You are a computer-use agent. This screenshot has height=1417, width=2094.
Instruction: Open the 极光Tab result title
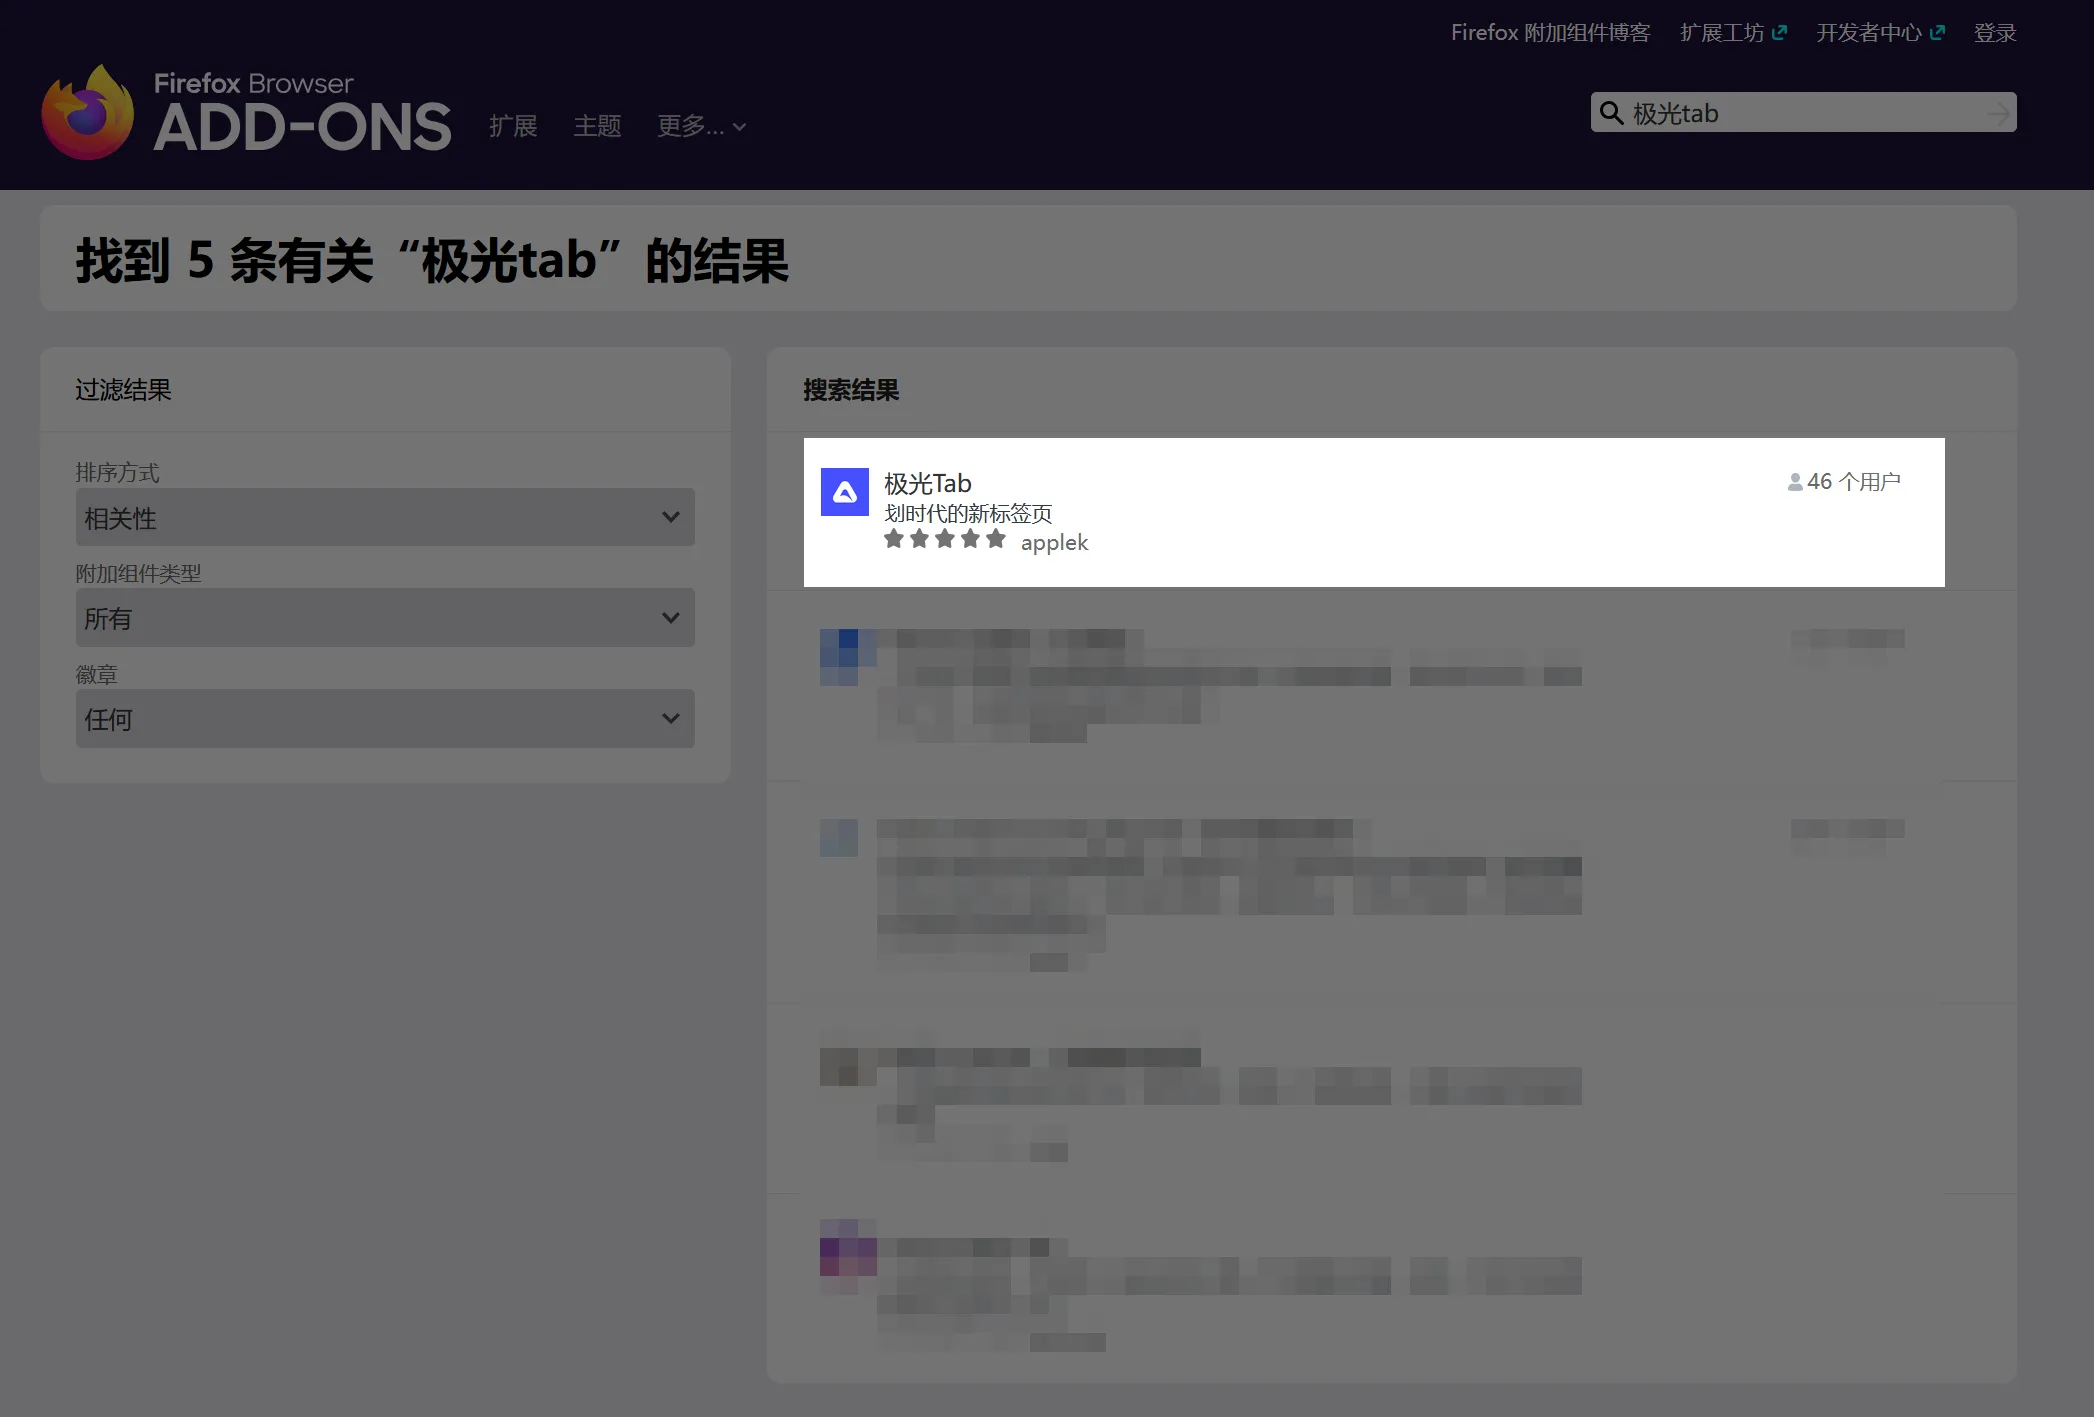point(928,484)
